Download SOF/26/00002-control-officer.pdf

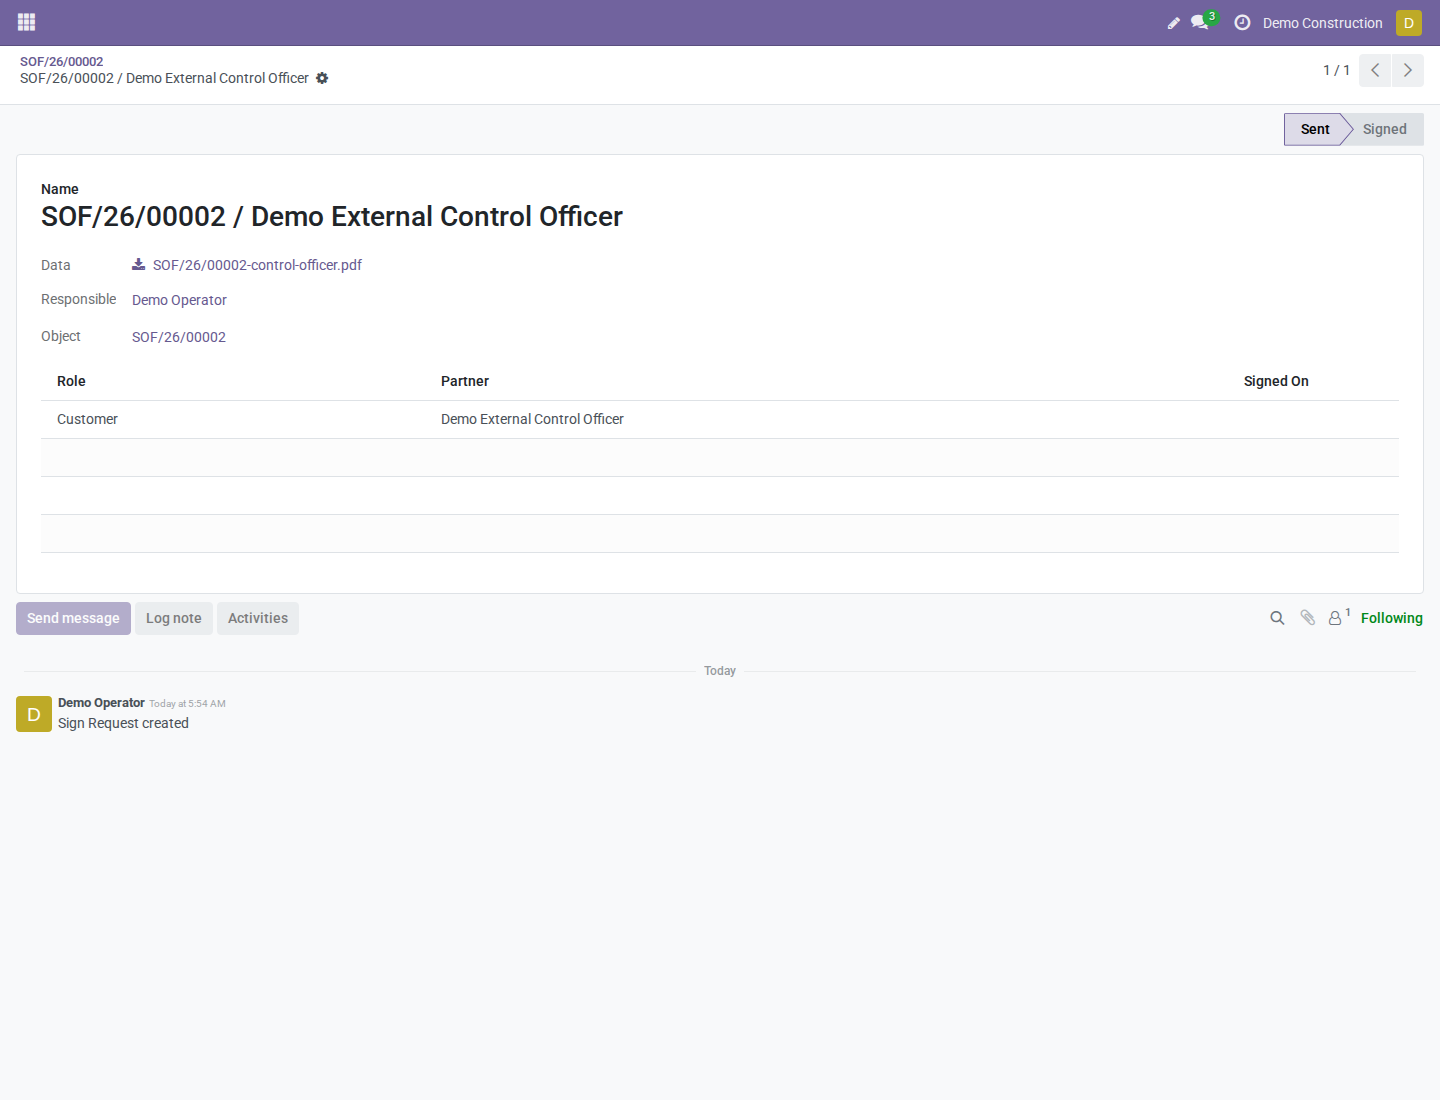click(257, 265)
